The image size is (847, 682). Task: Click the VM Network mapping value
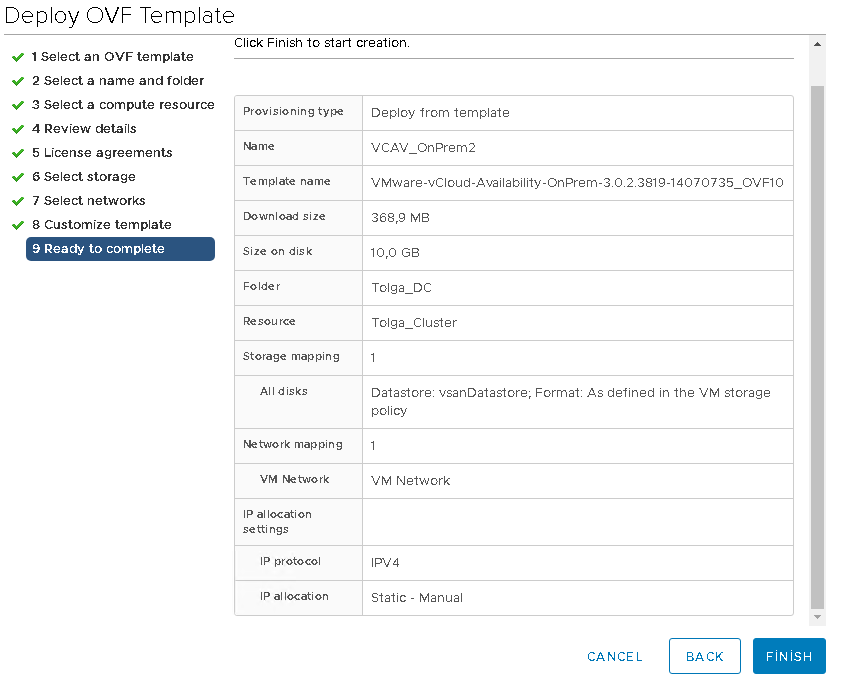click(411, 481)
